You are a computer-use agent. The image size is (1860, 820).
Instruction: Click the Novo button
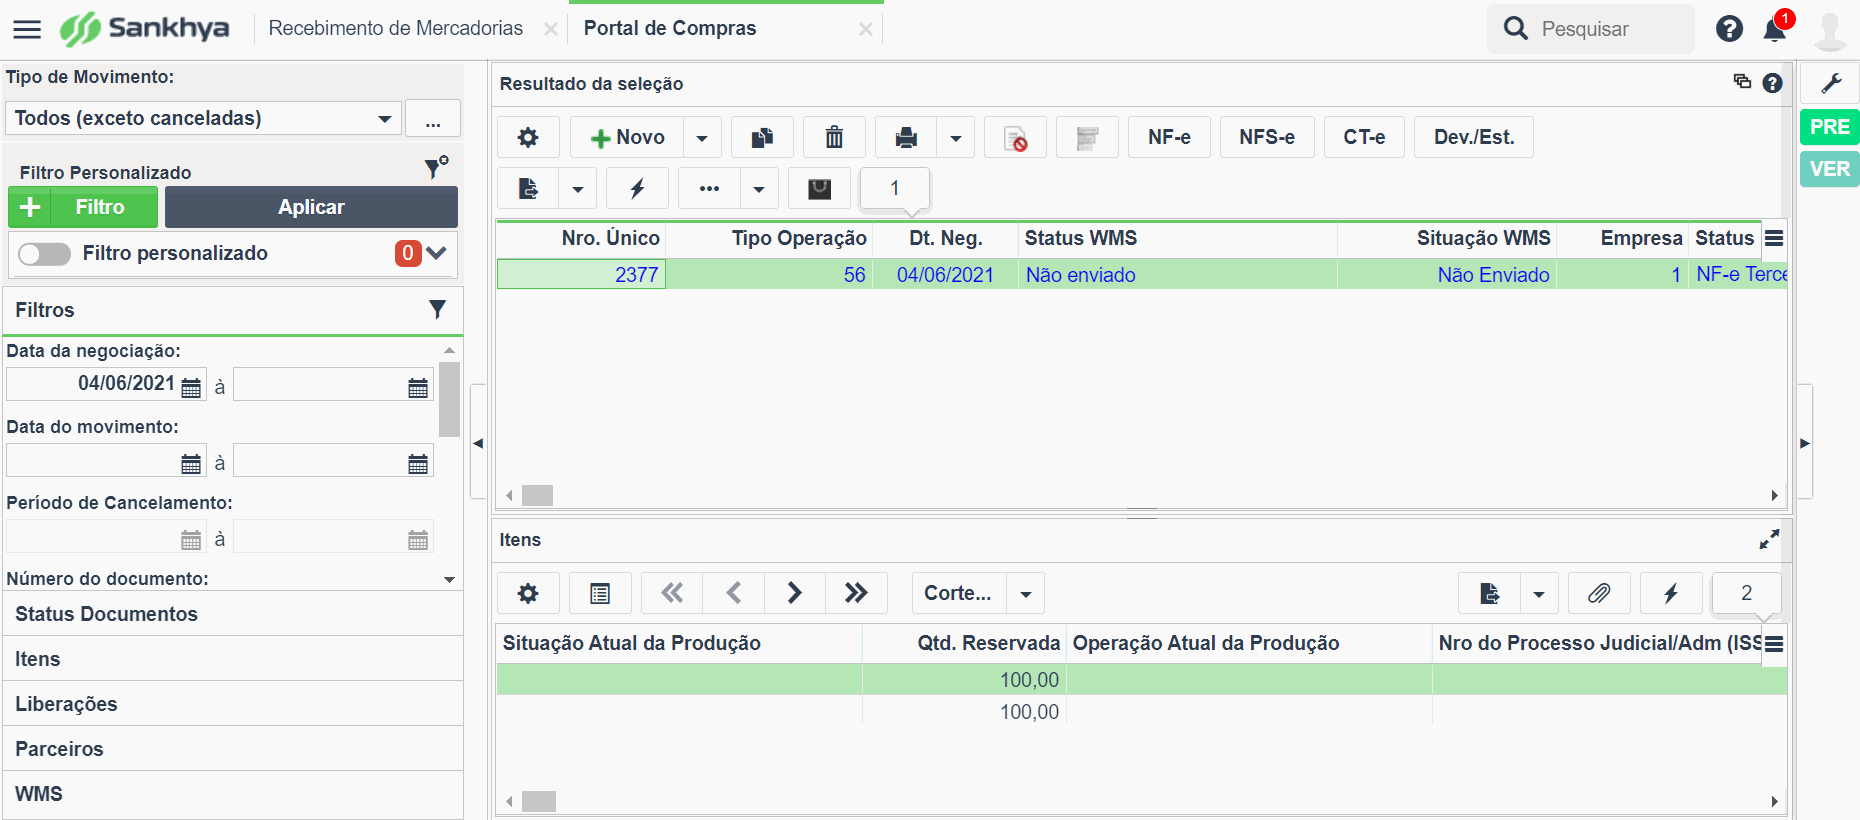(x=627, y=137)
